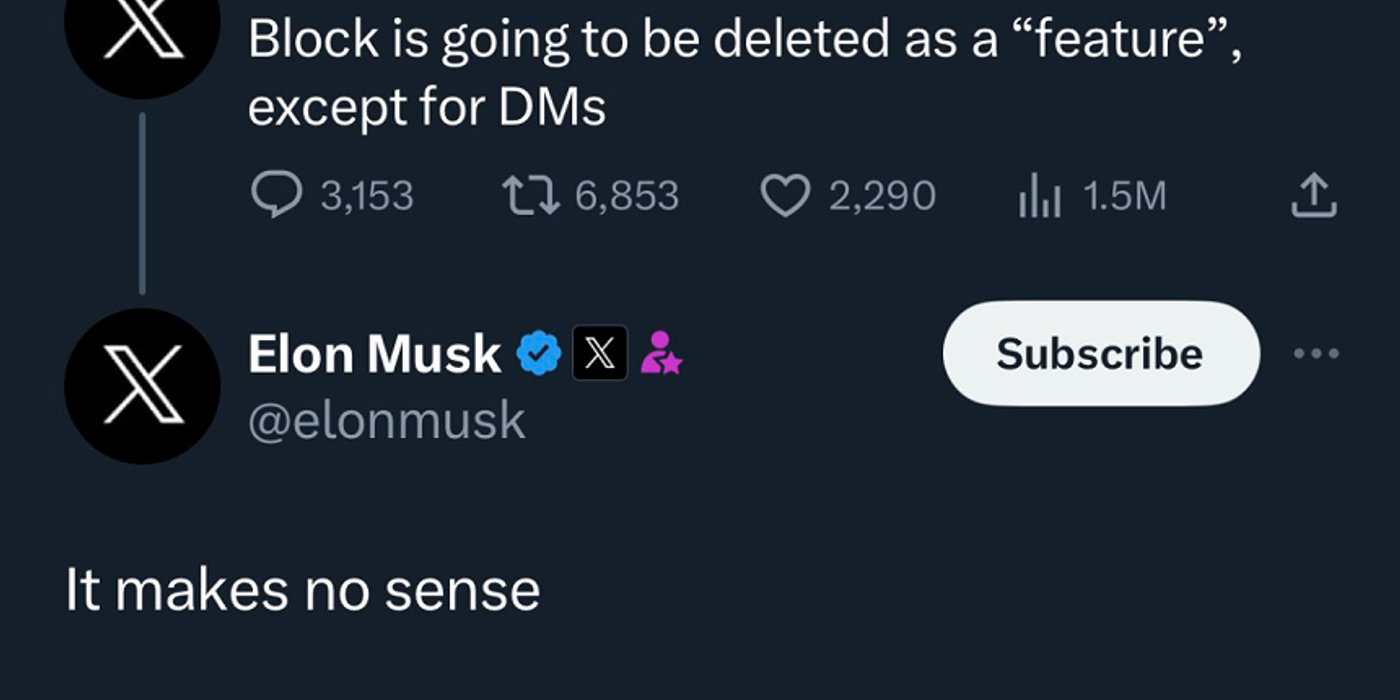Image resolution: width=1400 pixels, height=700 pixels.
Task: Select the purple subscriber star icon
Action: point(664,353)
